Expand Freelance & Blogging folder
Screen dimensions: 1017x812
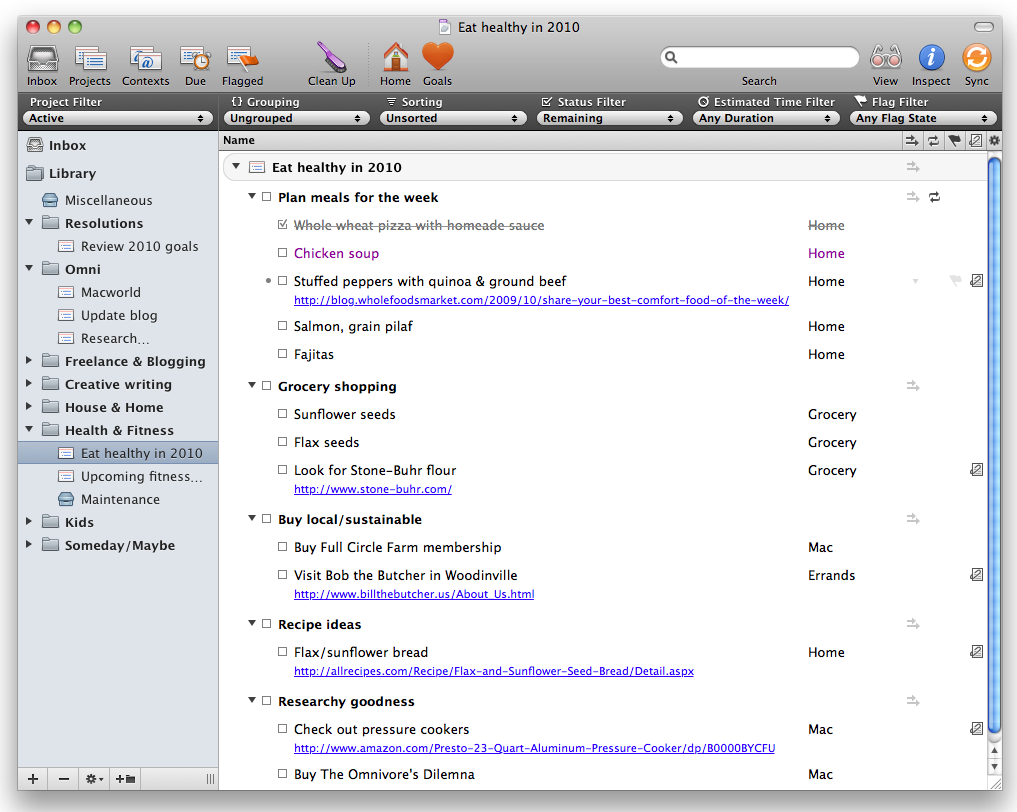tap(29, 361)
